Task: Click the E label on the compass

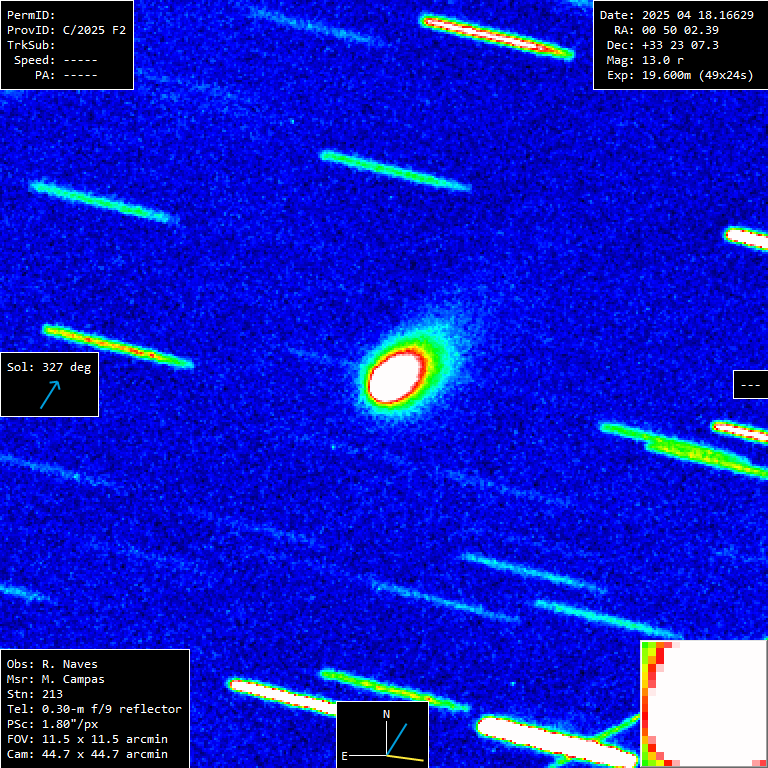Action: tap(344, 756)
